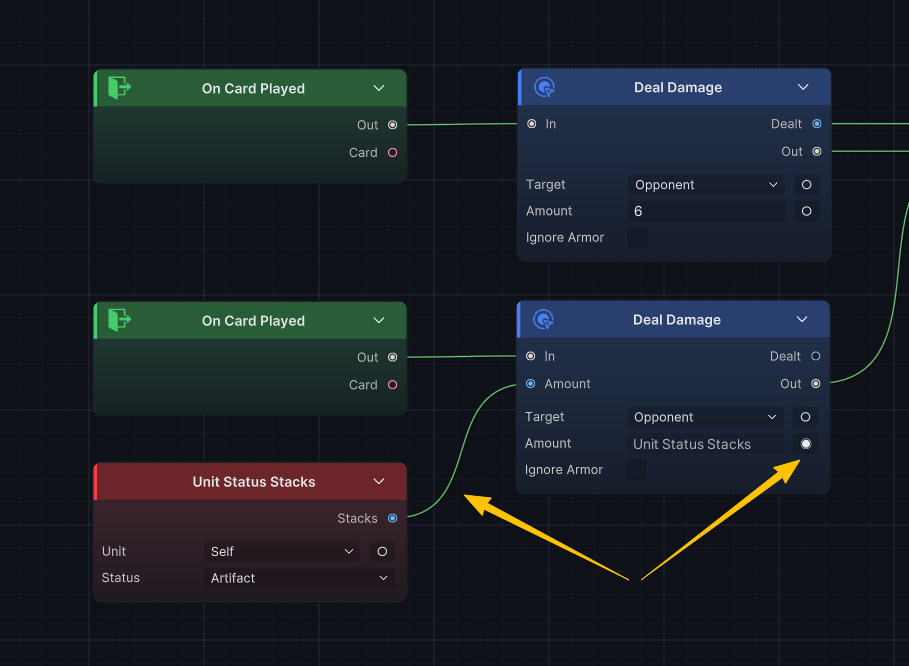
Task: Collapse the Deal Damage node with Amount 6
Action: (x=803, y=87)
